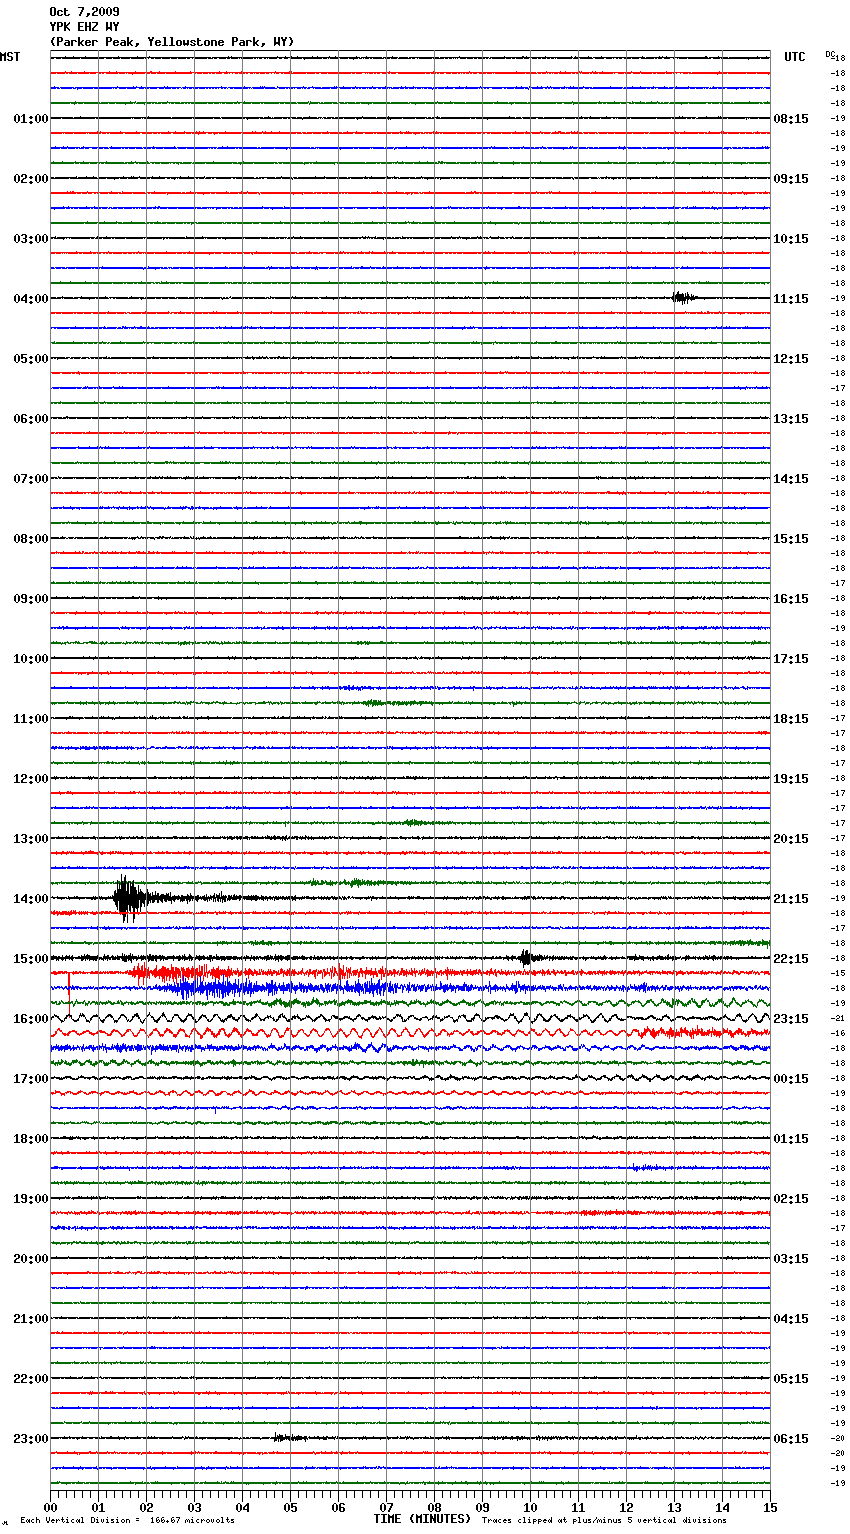Viewport: 850px width, 1534px height.
Task: Select the station code "YPK EHZ WY"
Action: click(x=84, y=27)
